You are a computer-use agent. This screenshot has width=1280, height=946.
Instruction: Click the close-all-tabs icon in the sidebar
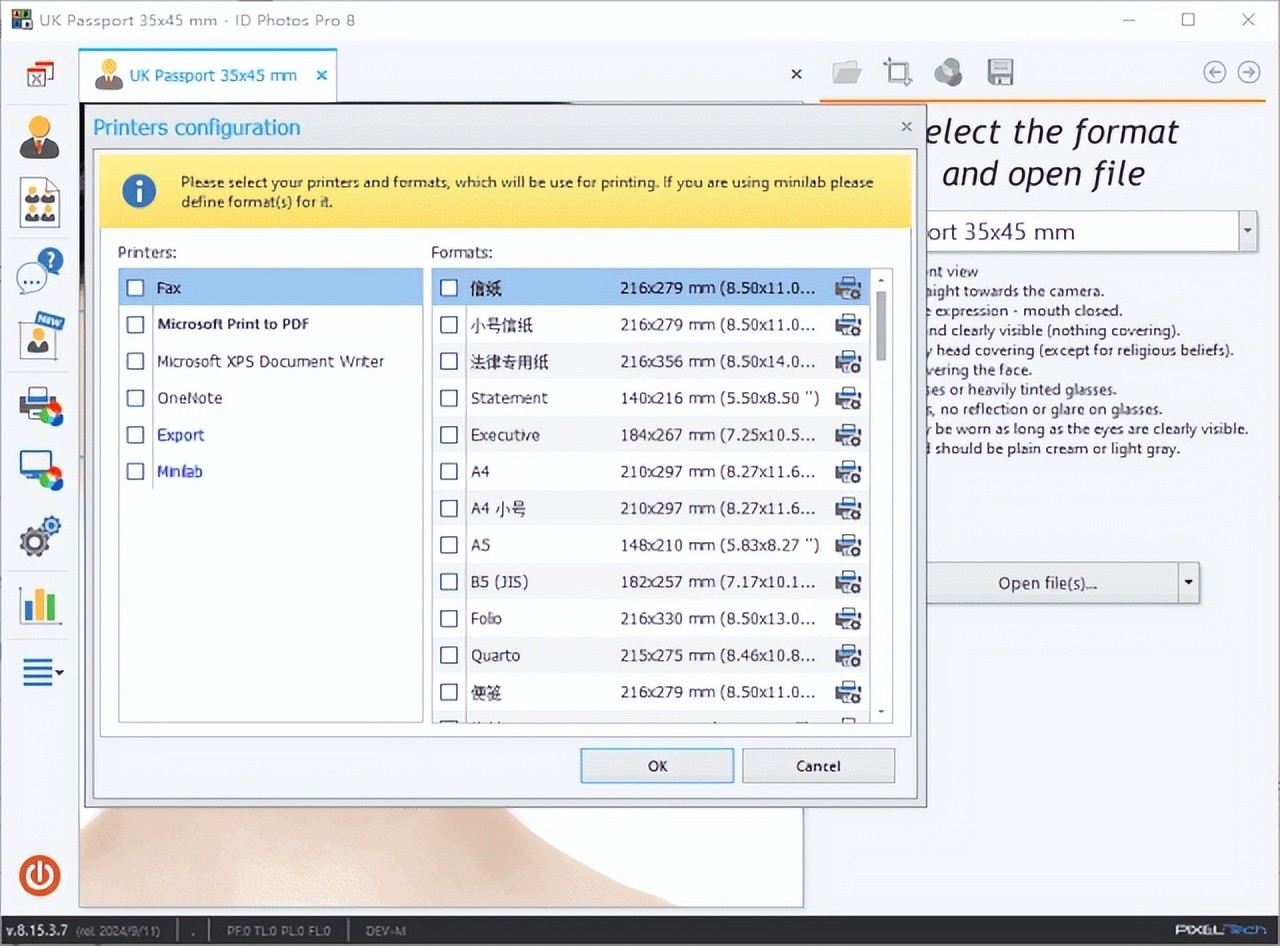(x=39, y=75)
